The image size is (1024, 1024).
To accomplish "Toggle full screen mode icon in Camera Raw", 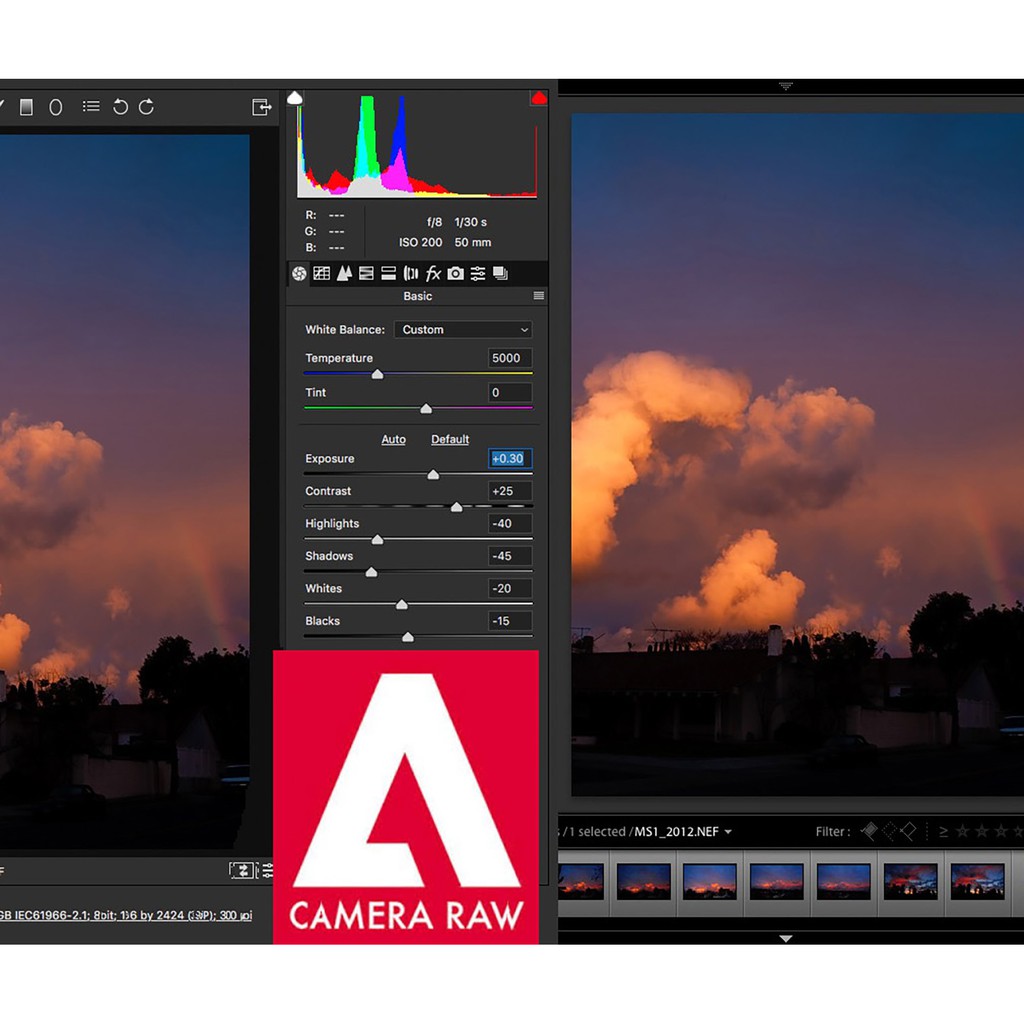I will 261,106.
